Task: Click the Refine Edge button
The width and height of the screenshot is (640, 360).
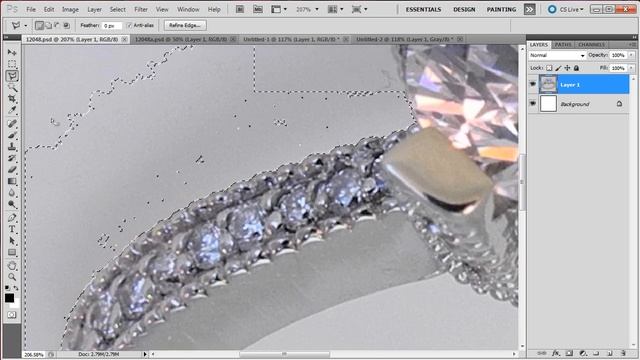Action: point(185,25)
